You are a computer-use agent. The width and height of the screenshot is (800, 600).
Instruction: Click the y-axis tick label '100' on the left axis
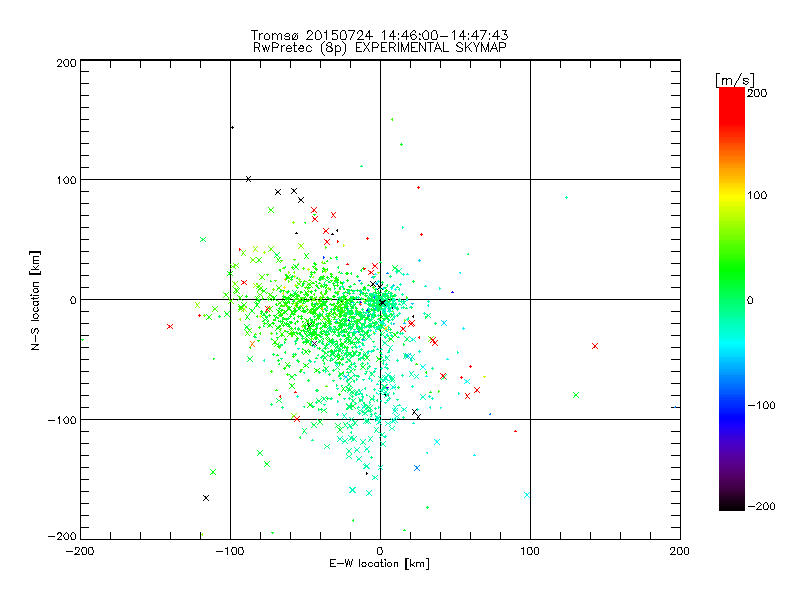(66, 180)
